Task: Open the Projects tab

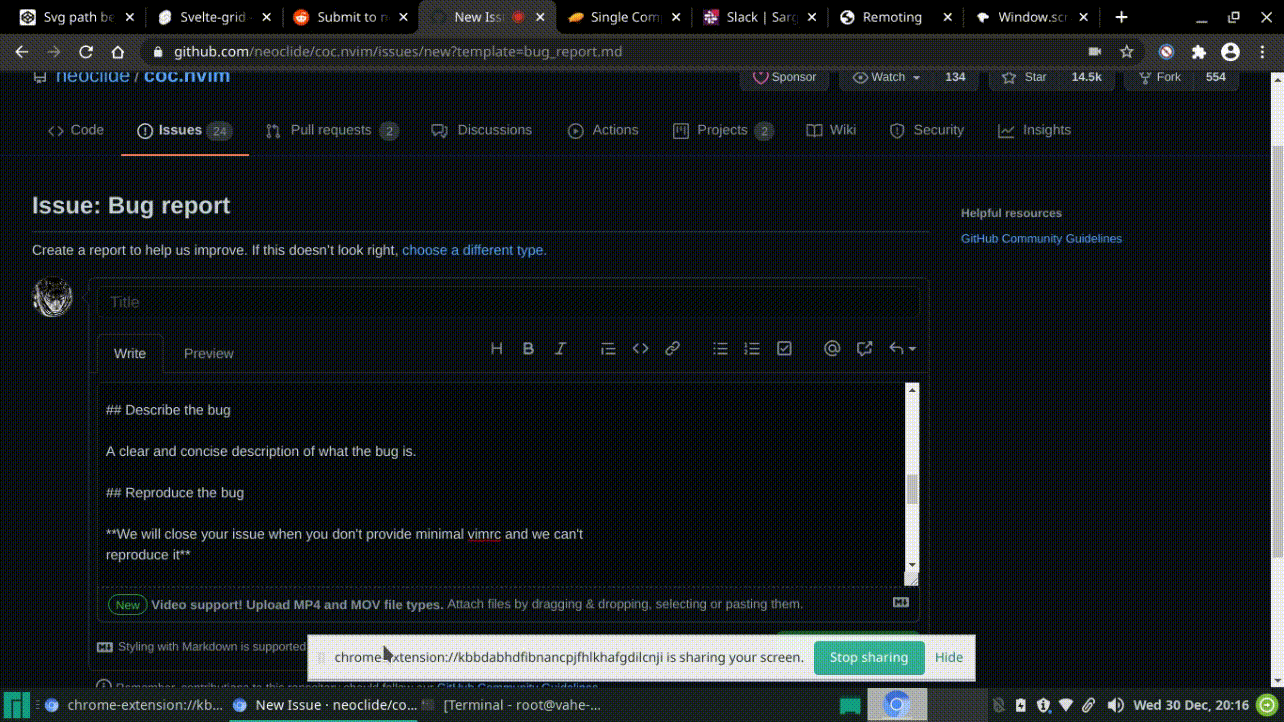Action: (723, 130)
